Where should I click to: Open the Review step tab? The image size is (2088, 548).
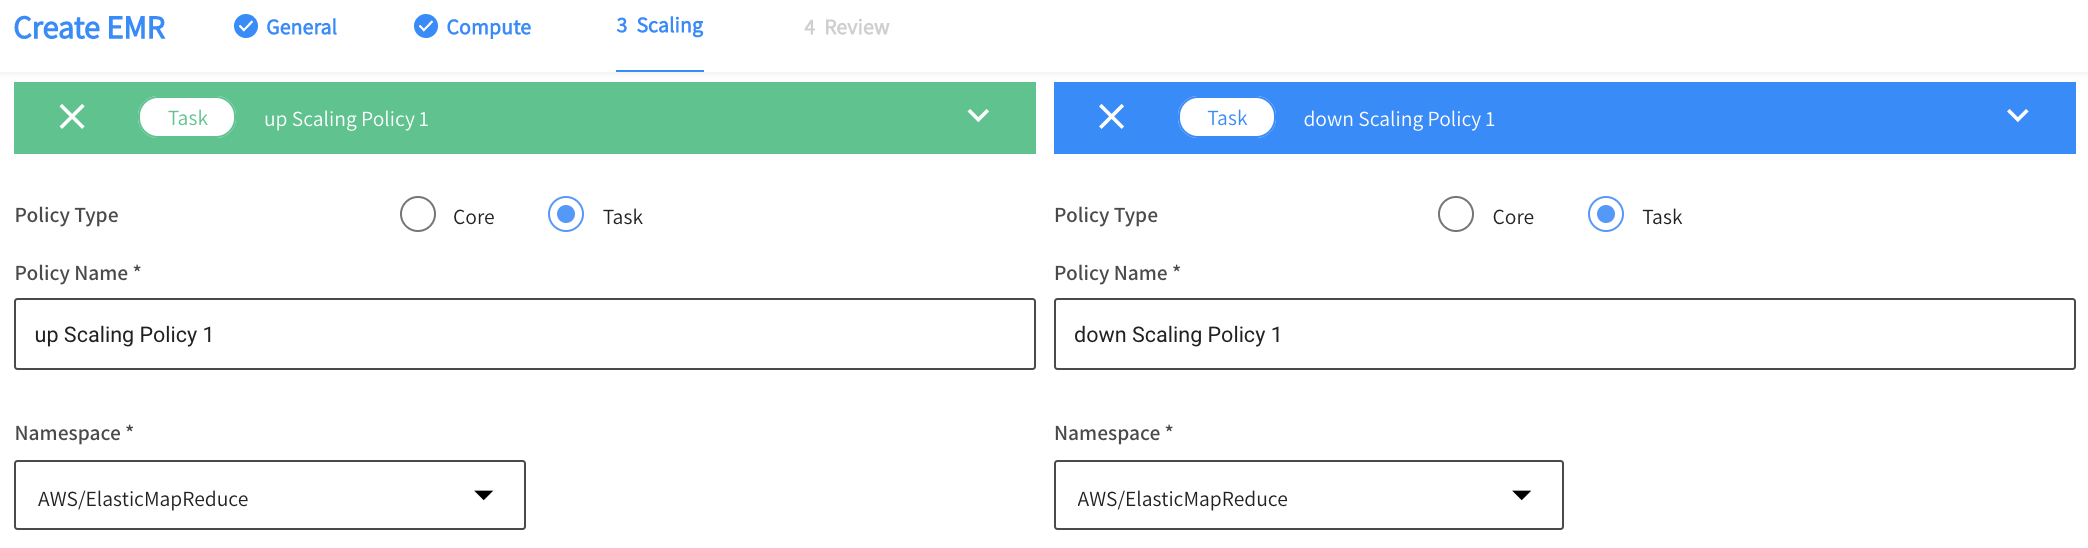pyautogui.click(x=846, y=27)
